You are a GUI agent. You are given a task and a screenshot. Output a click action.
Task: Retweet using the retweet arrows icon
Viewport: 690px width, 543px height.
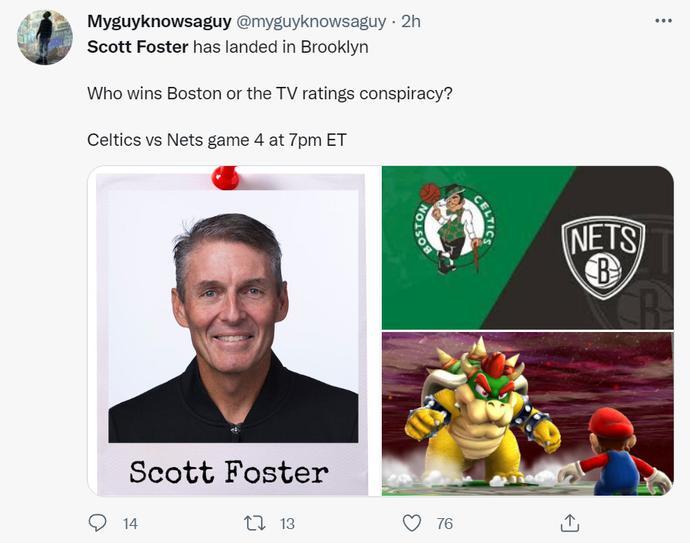[x=254, y=522]
